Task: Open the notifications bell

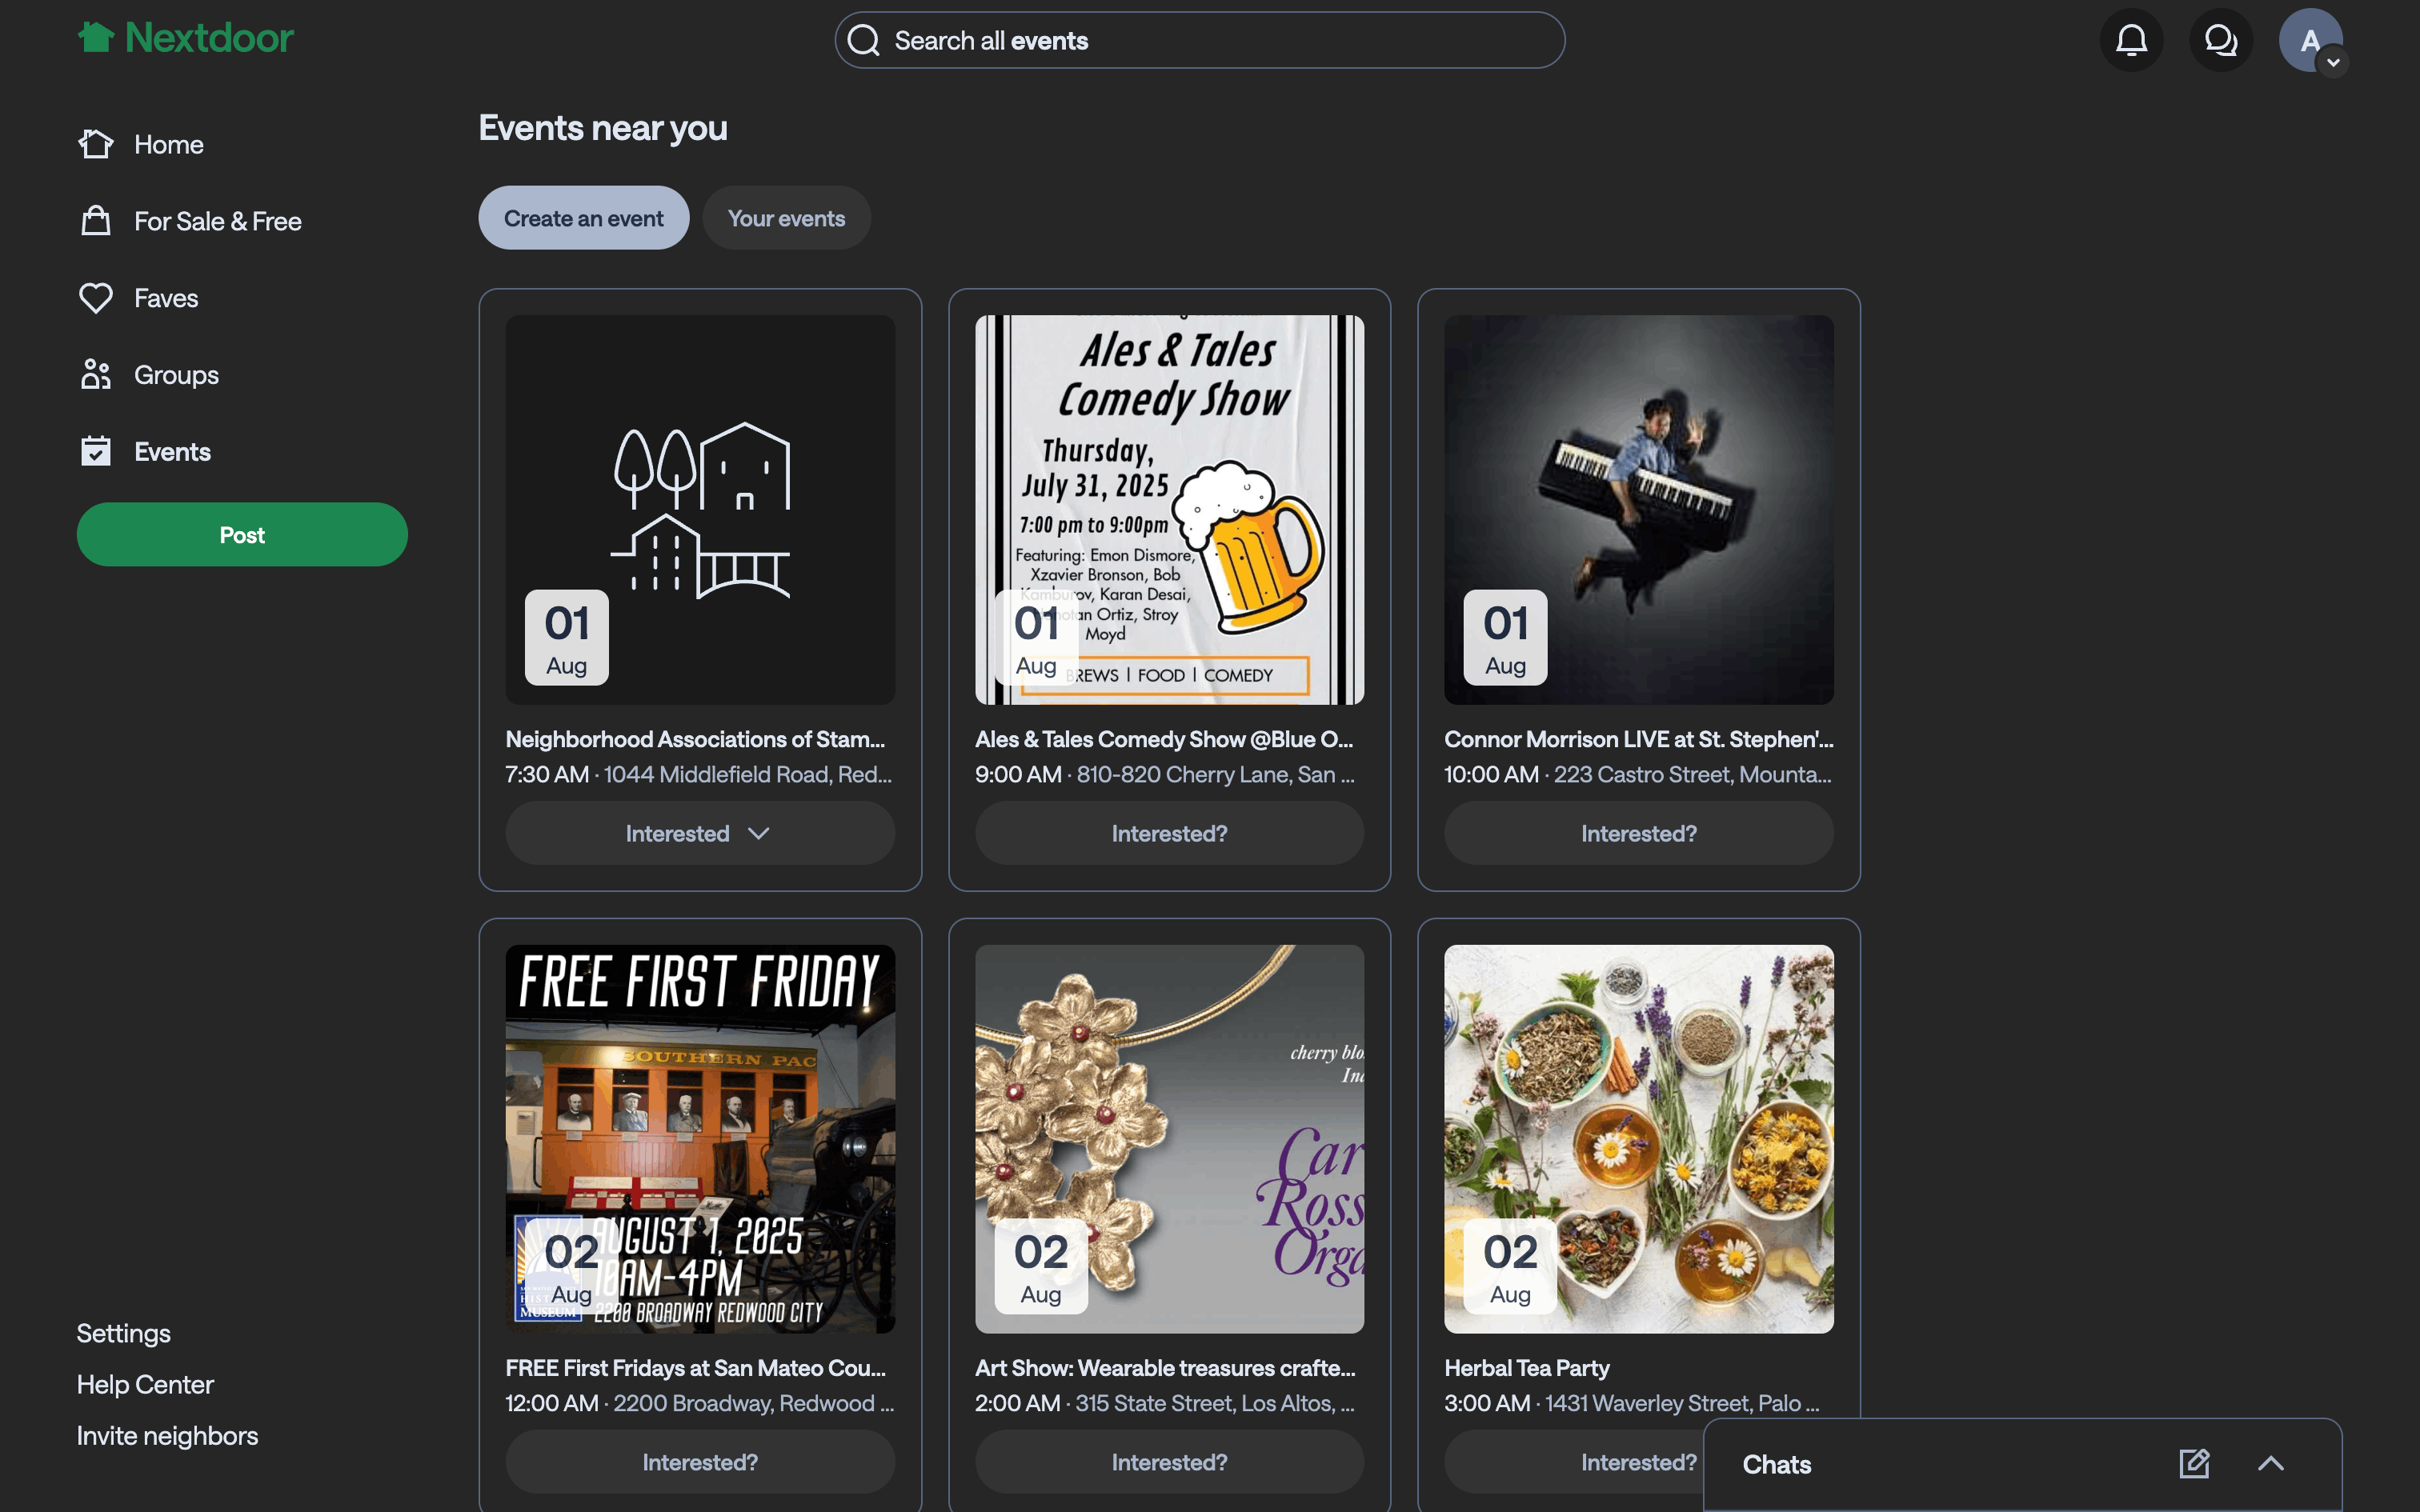Action: [2131, 40]
